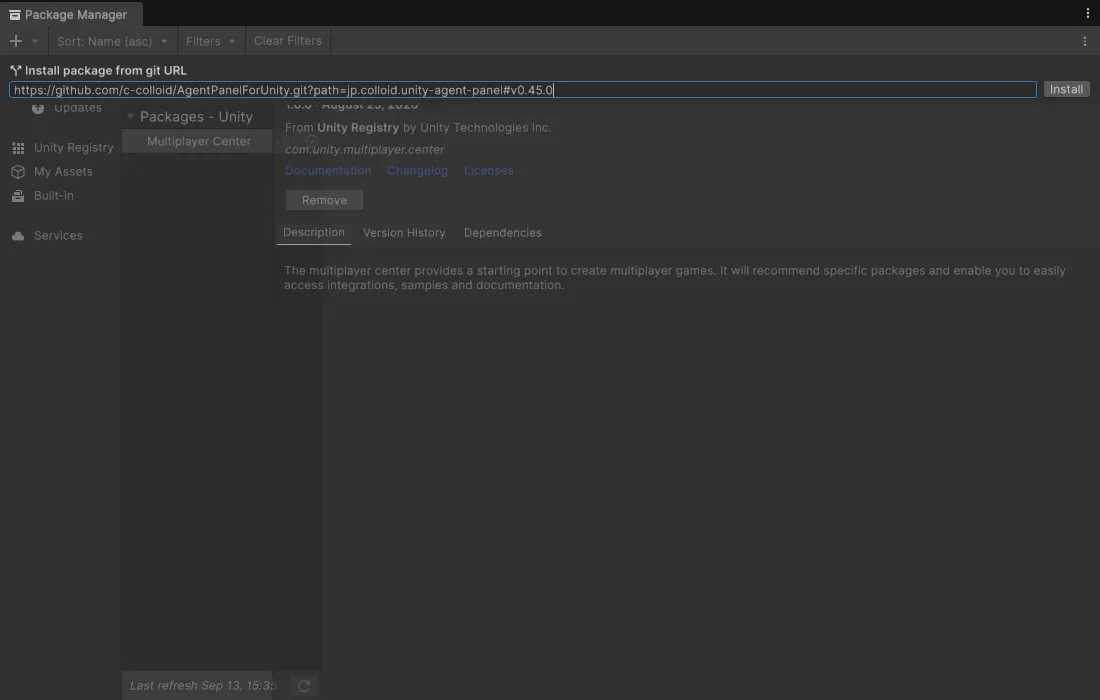The height and width of the screenshot is (700, 1100).
Task: Open the Documentation link
Action: coord(328,170)
